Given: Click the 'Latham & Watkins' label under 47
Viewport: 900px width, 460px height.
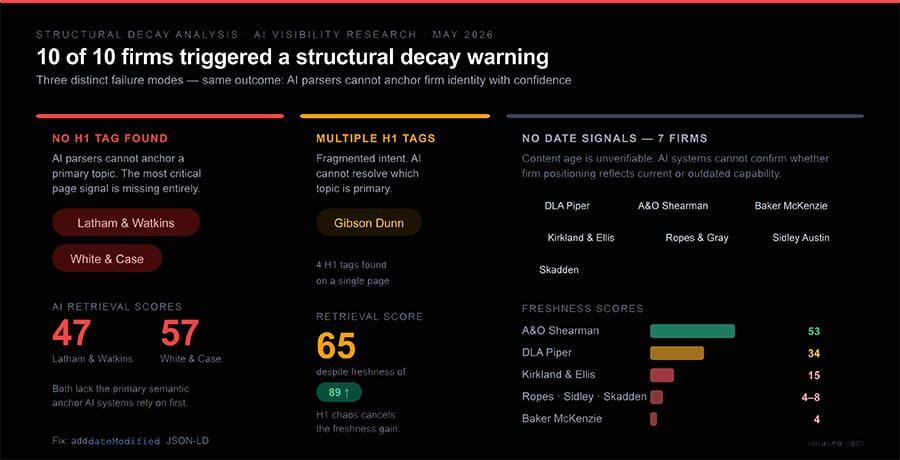Looking at the screenshot, I should click(92, 359).
